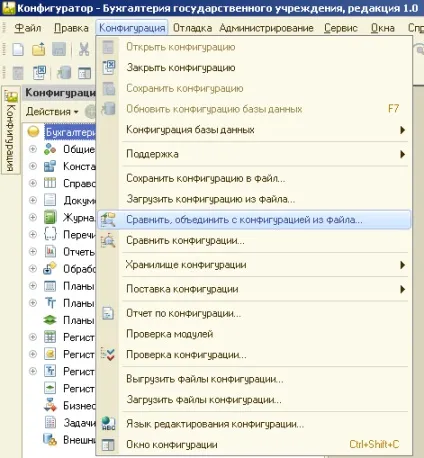Click the Отчеты tree node icon
Screen dimensions: 424x458
tap(50, 251)
